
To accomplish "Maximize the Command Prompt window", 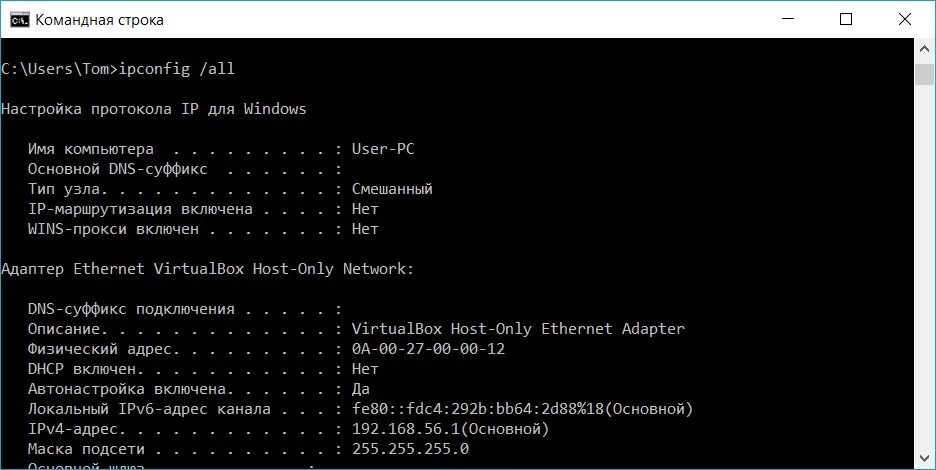I will pos(846,19).
